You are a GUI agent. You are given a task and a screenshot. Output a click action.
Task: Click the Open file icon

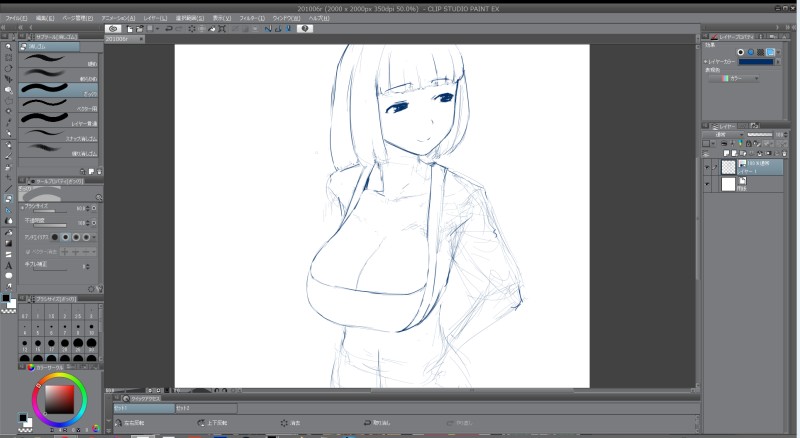139,29
